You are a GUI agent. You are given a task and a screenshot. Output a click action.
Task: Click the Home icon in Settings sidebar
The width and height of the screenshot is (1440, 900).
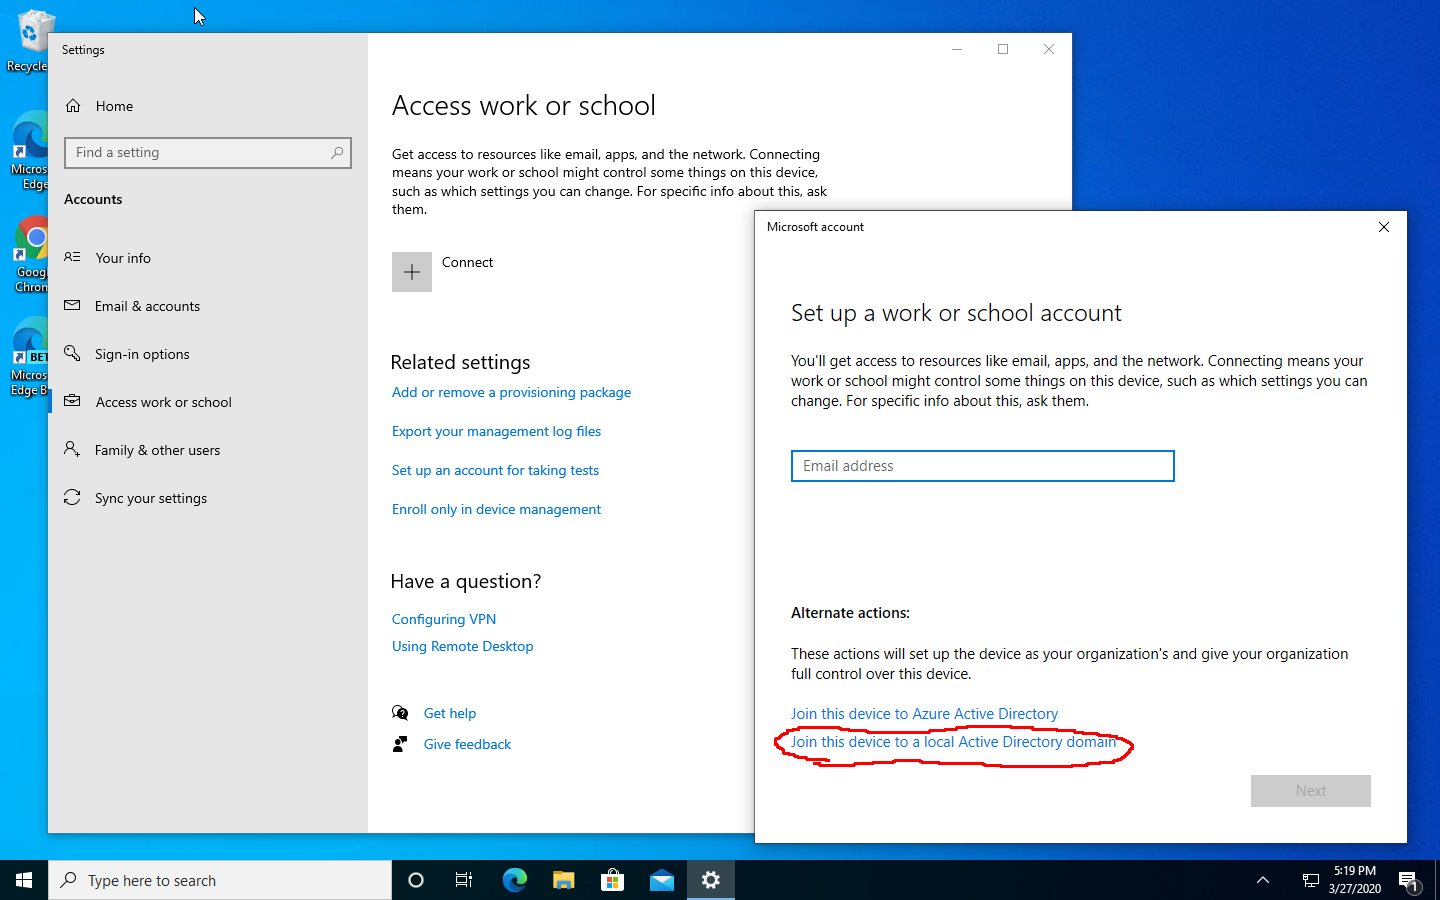(73, 106)
